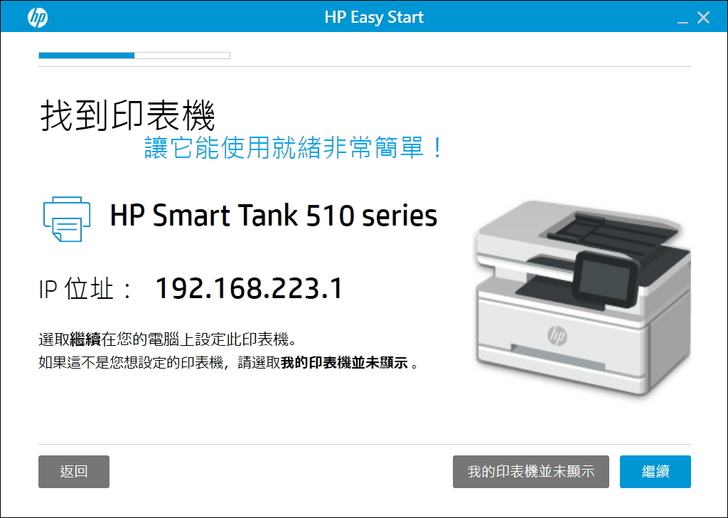Viewport: 728px width, 518px height.
Task: Click the setup progress bar
Action: pos(135,56)
